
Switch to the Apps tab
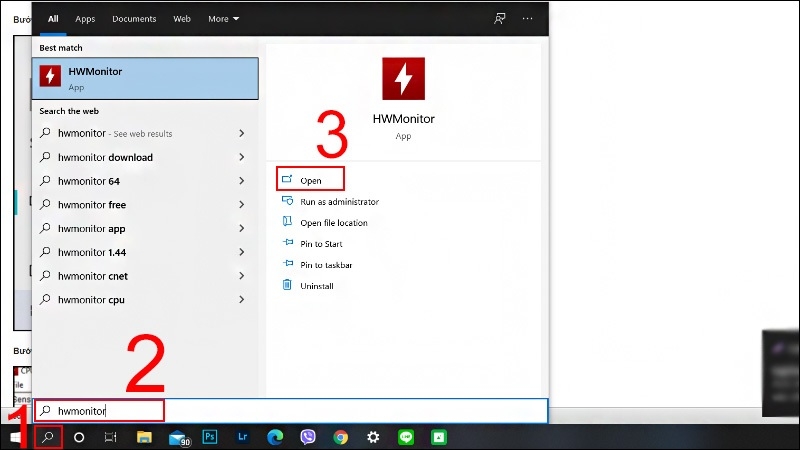pyautogui.click(x=85, y=19)
